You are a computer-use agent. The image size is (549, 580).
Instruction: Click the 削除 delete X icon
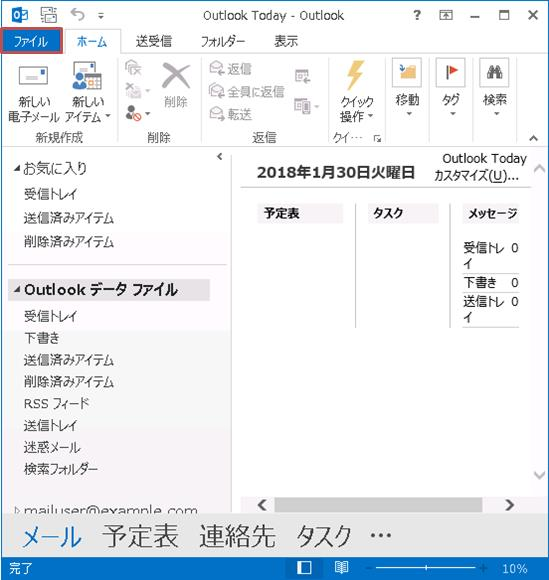(x=176, y=85)
